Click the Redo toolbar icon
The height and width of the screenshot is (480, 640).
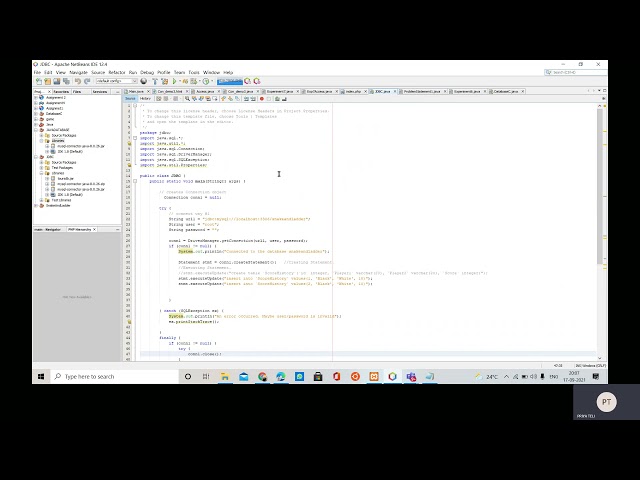tap(87, 81)
